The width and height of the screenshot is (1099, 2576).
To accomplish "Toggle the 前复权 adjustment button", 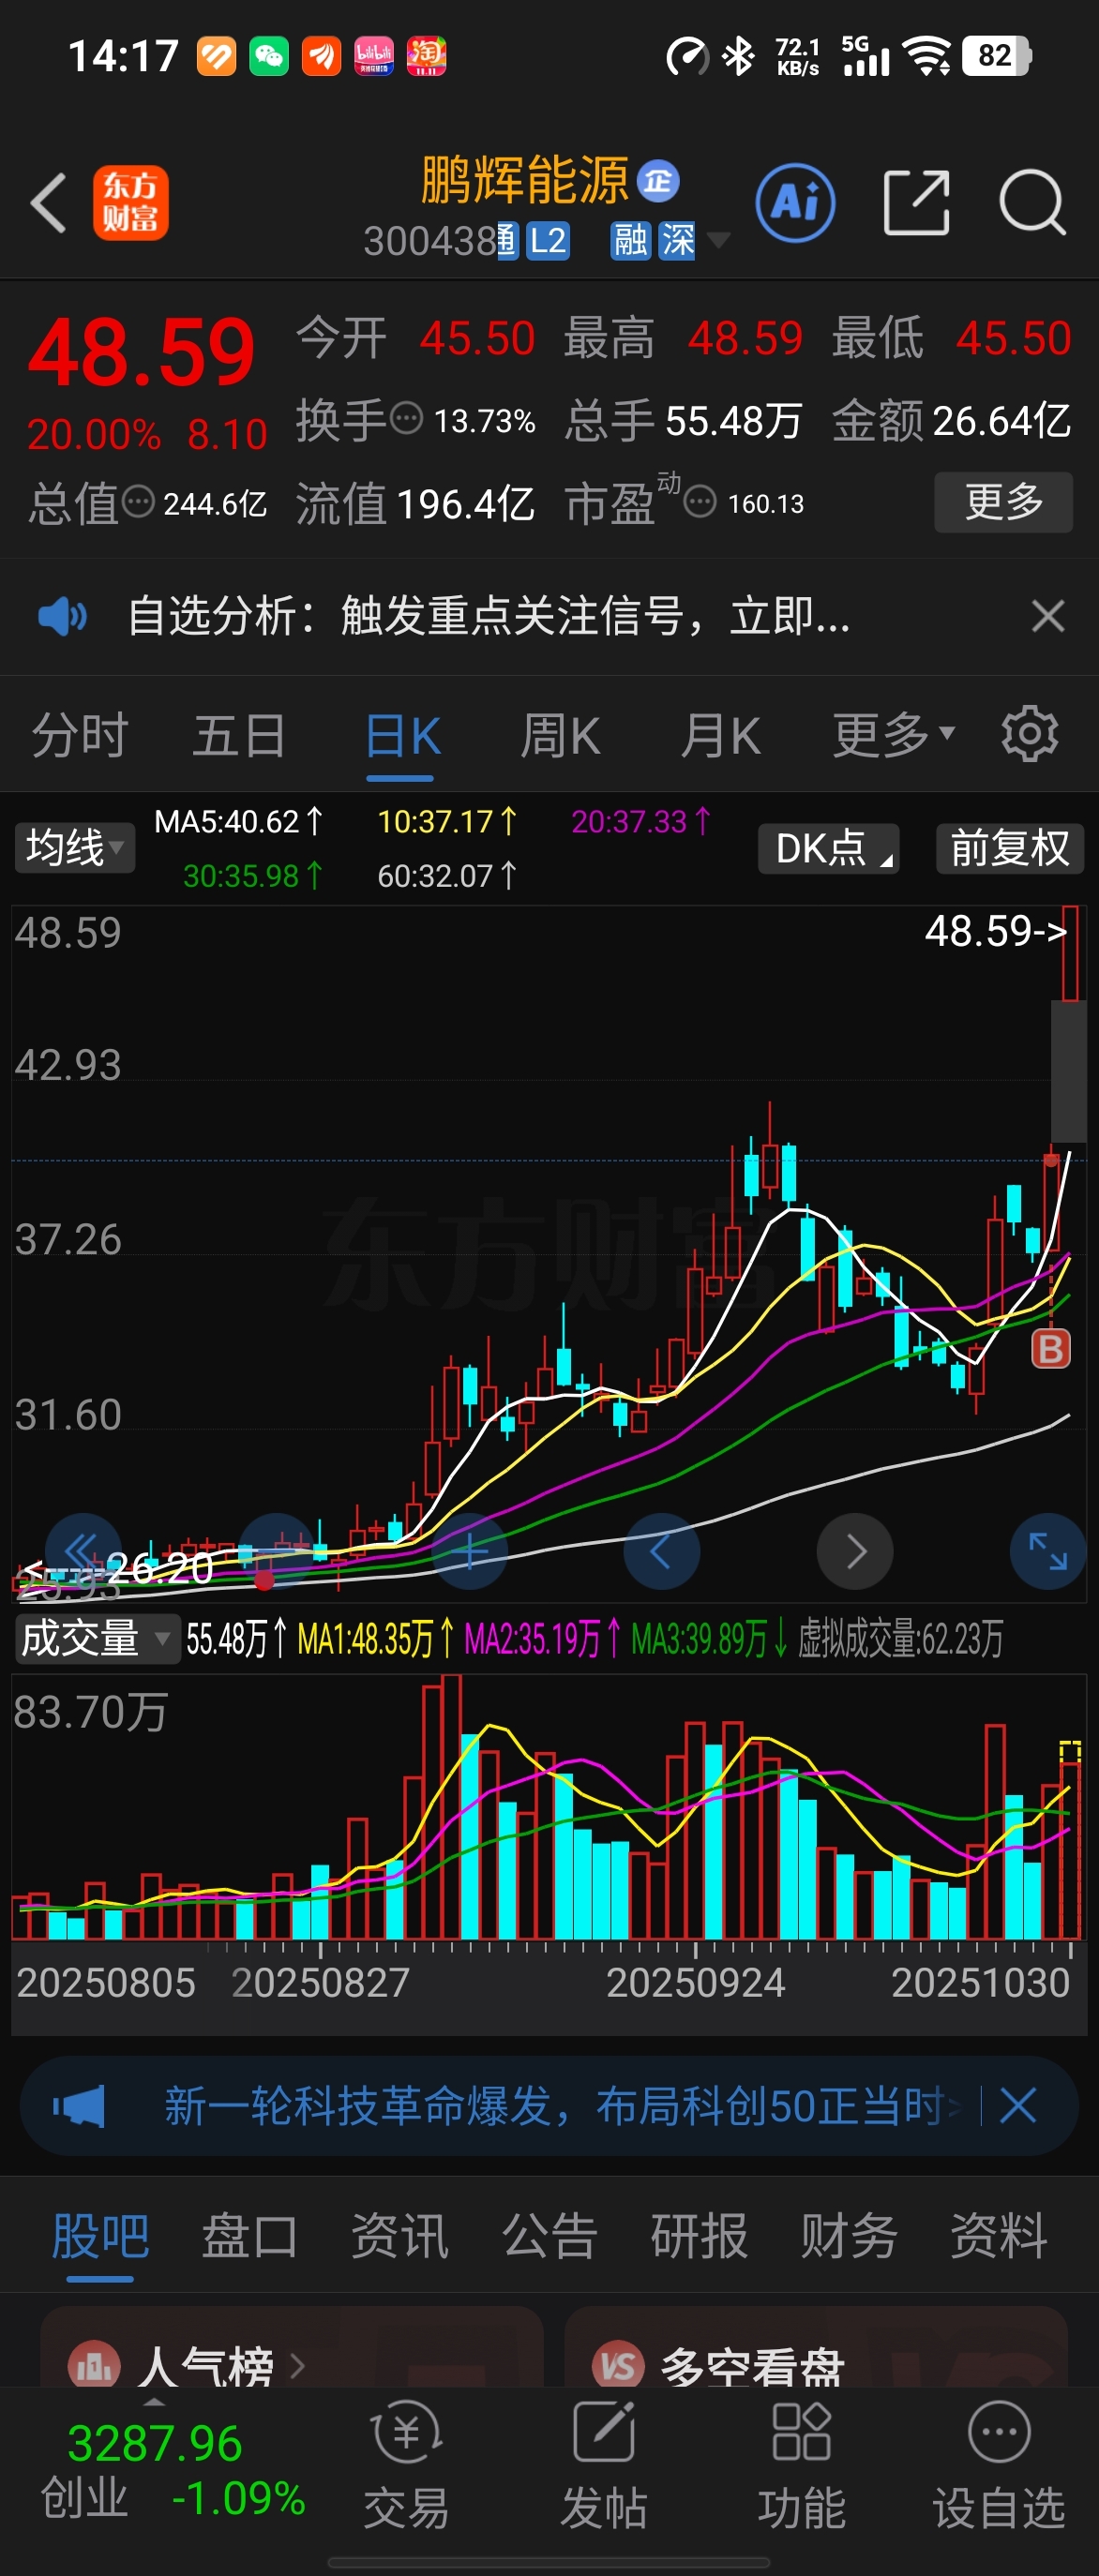I will tap(1010, 848).
